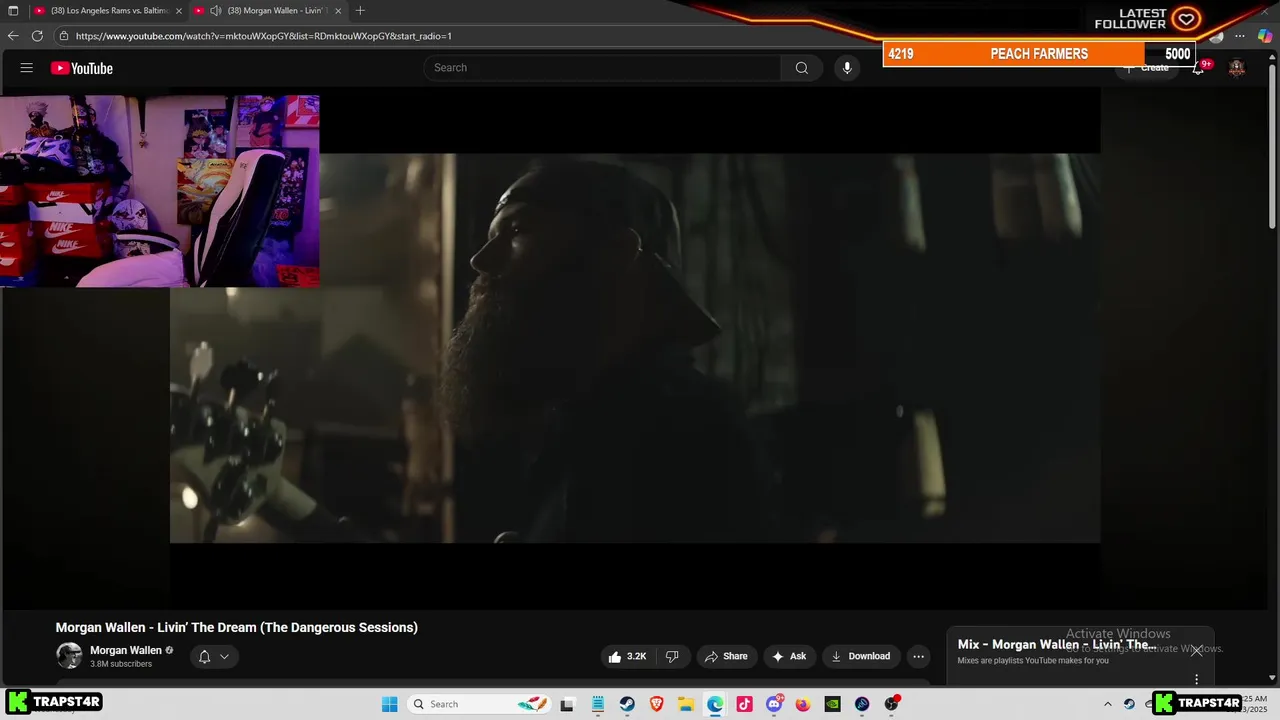Click the YouTube search magnifier button
This screenshot has width=1280, height=720.
[802, 68]
